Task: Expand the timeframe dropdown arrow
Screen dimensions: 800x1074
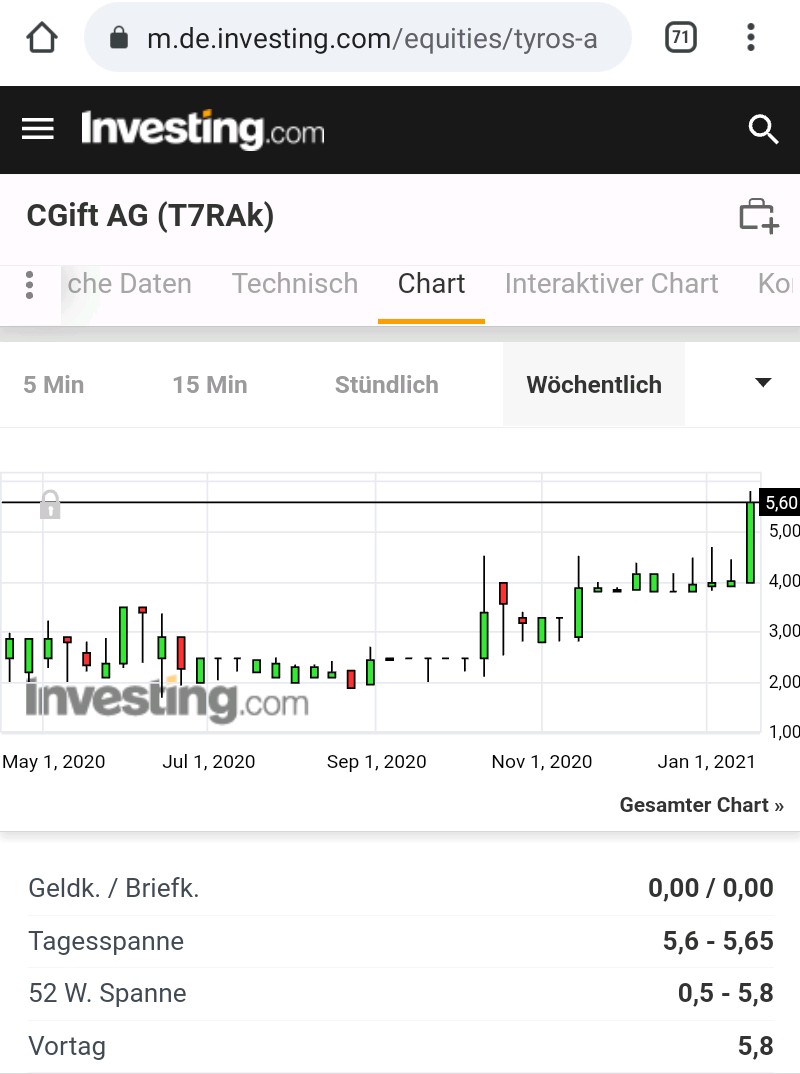Action: [x=763, y=382]
